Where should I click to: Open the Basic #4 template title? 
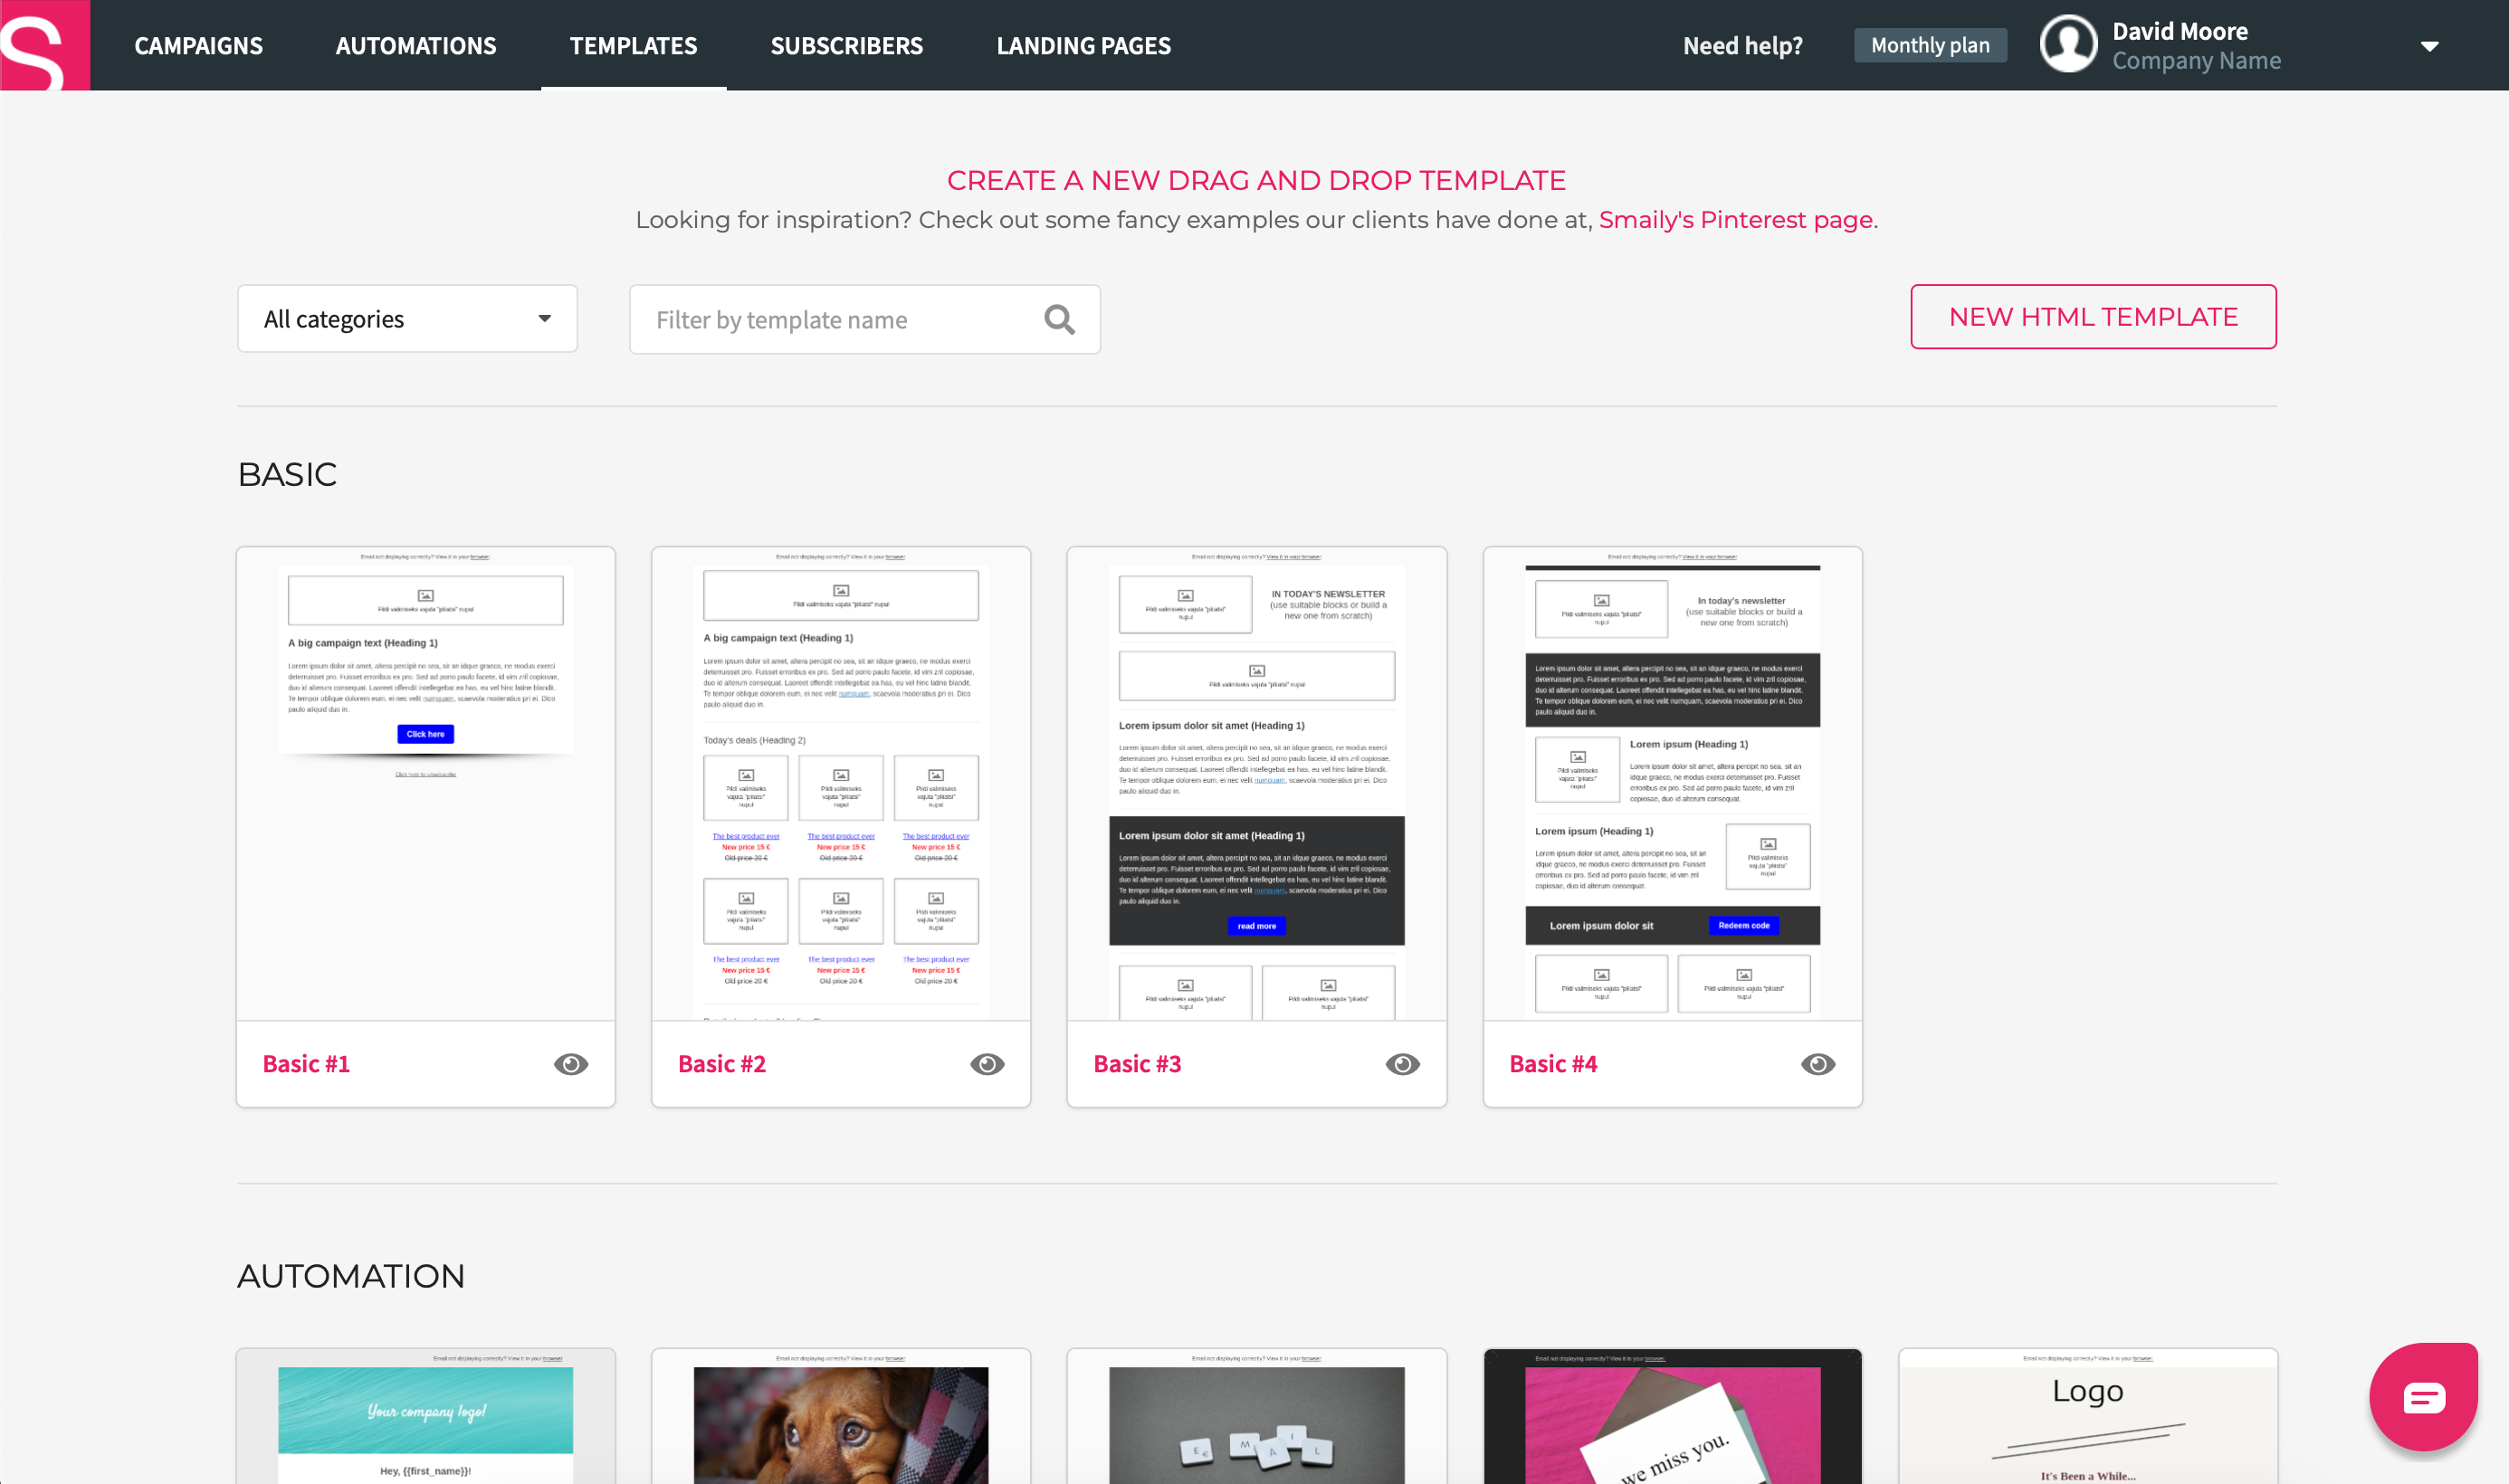coord(1553,1064)
